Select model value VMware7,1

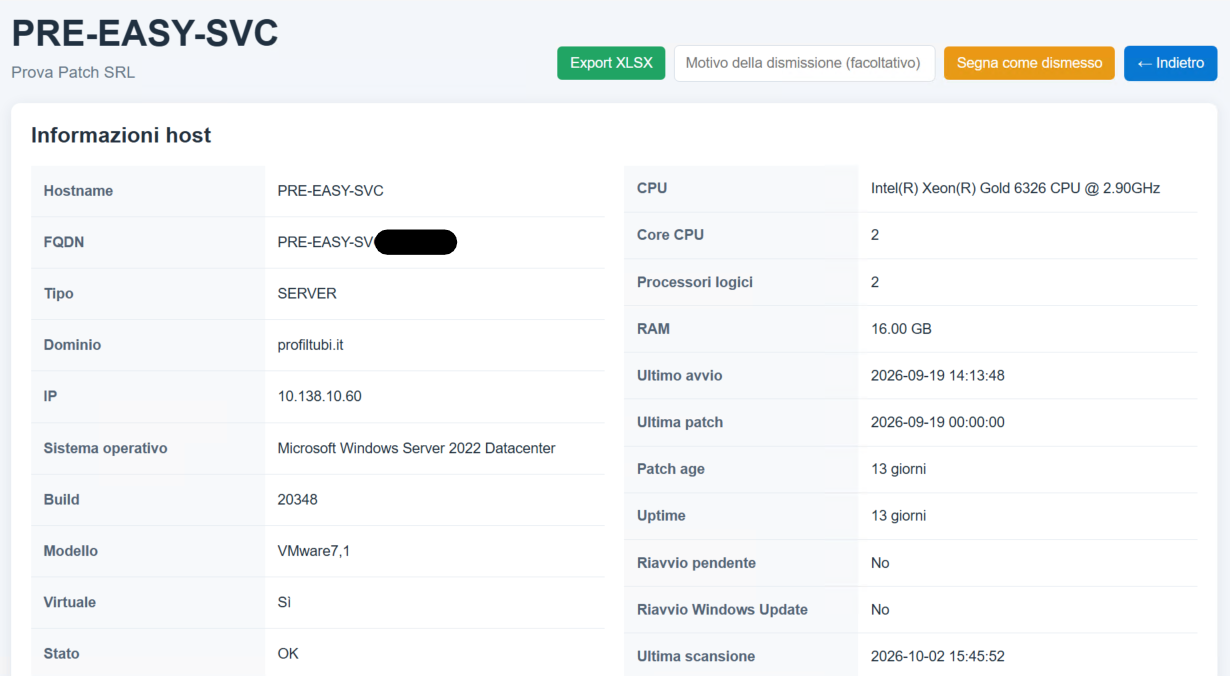coord(314,551)
